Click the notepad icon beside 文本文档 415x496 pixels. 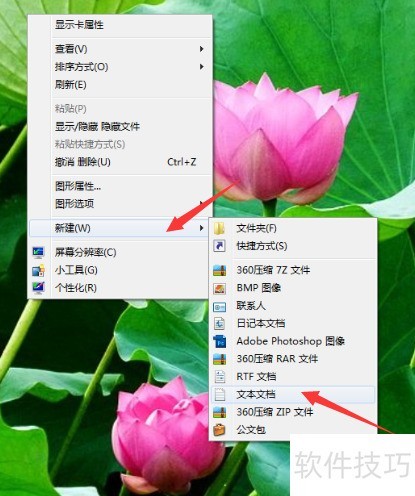point(219,394)
